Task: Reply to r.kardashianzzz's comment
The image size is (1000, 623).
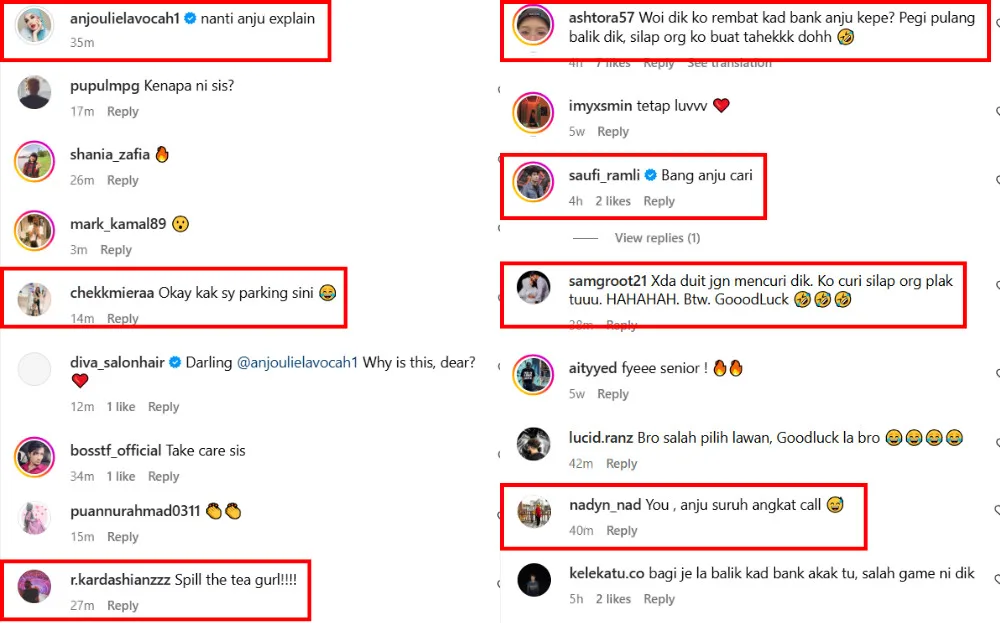Action: [x=123, y=606]
